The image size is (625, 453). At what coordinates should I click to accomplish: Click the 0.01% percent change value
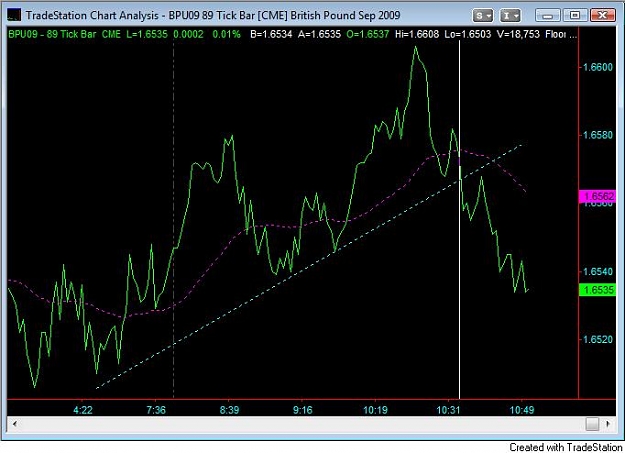point(226,34)
